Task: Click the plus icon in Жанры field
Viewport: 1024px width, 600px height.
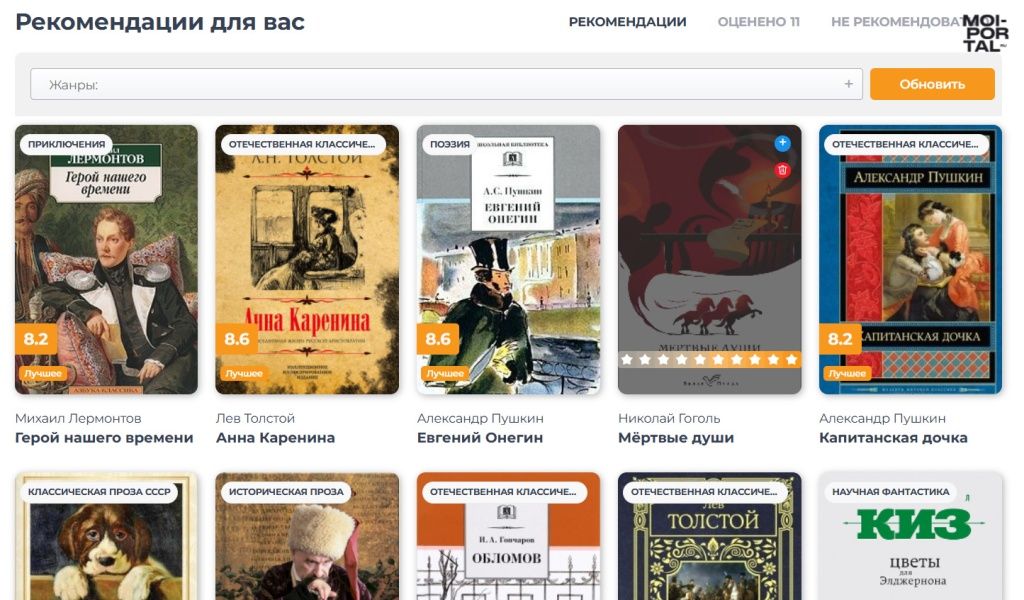Action: tap(848, 84)
